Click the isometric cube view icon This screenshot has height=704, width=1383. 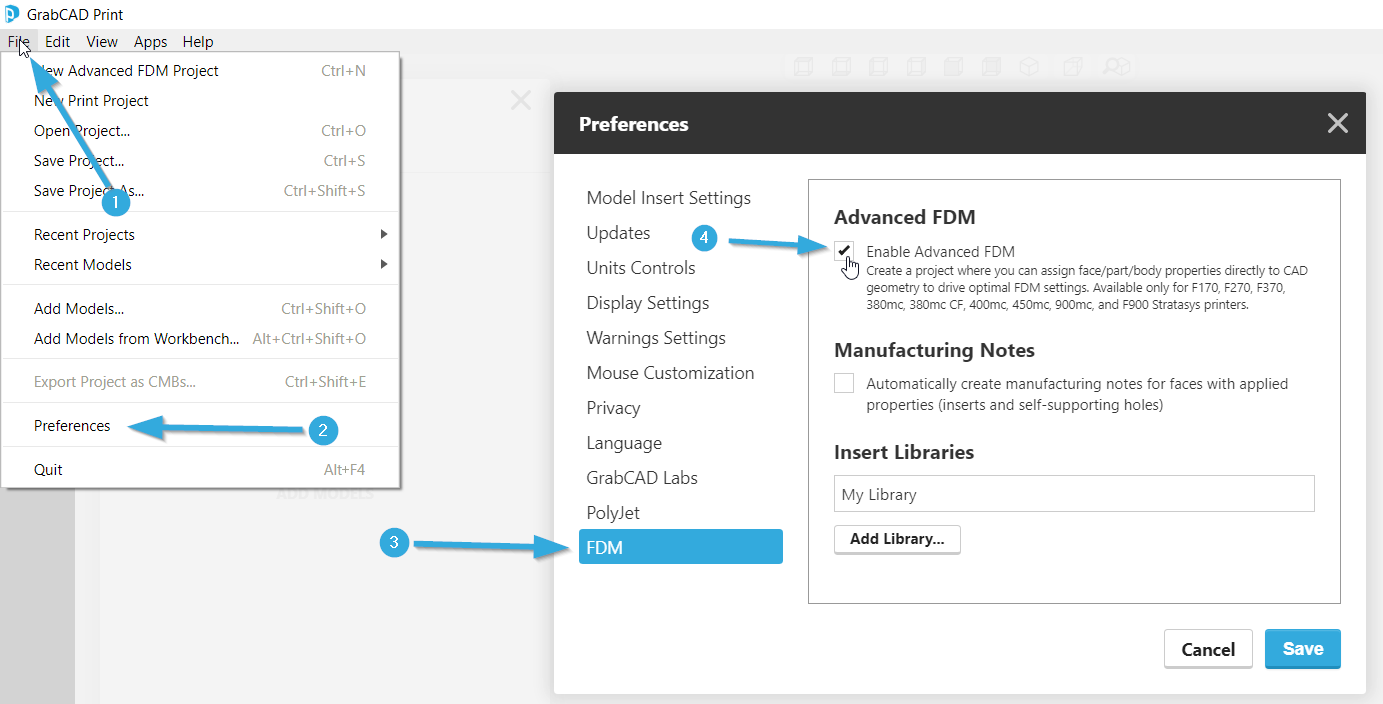(x=1028, y=67)
